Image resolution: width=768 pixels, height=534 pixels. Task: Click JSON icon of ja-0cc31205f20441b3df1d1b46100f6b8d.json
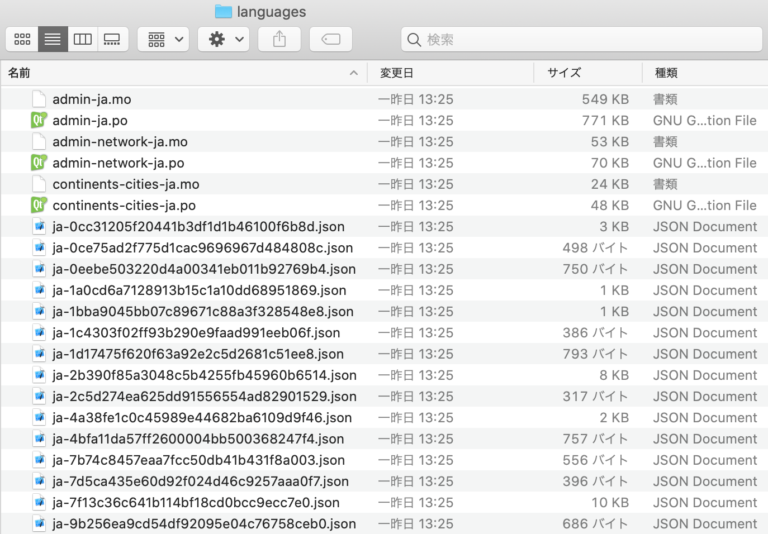pyautogui.click(x=39, y=226)
